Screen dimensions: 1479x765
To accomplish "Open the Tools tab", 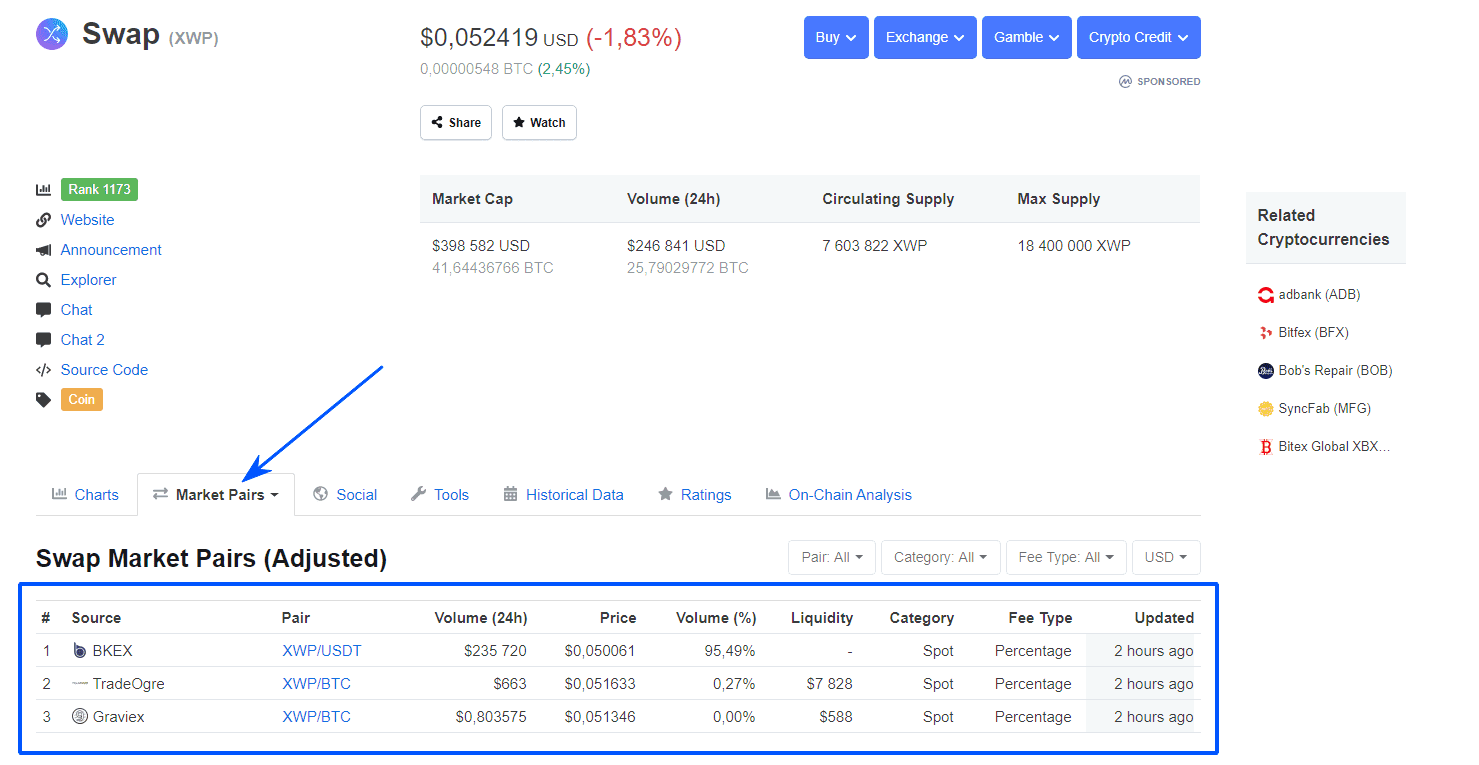I will [x=440, y=495].
